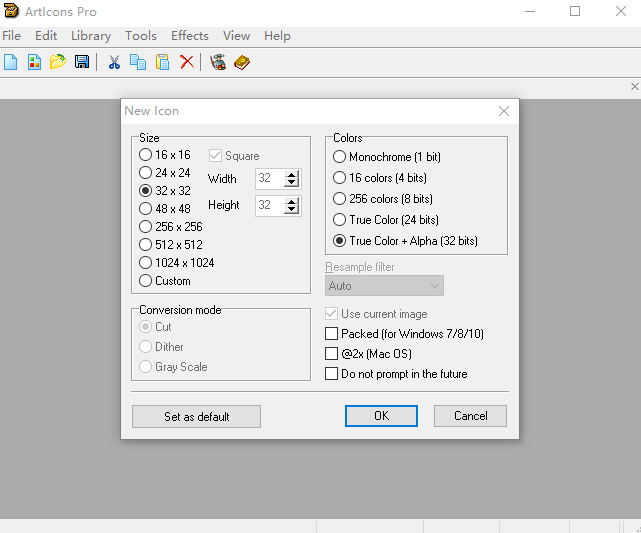
Task: Click into the Width input field
Action: pyautogui.click(x=269, y=179)
